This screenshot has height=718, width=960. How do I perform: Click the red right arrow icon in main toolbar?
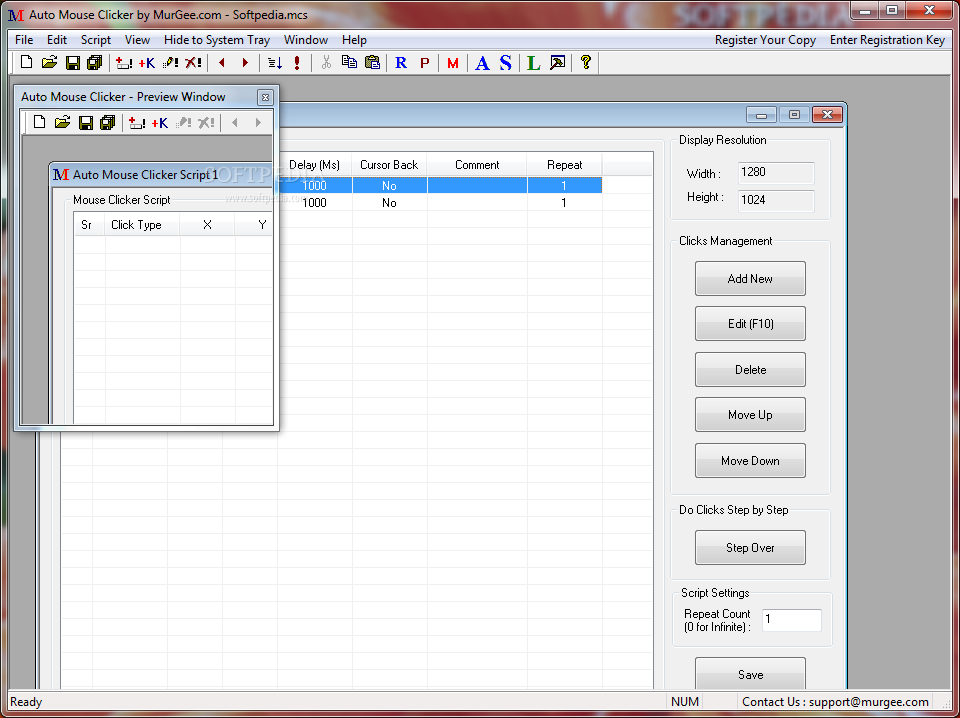pyautogui.click(x=246, y=62)
